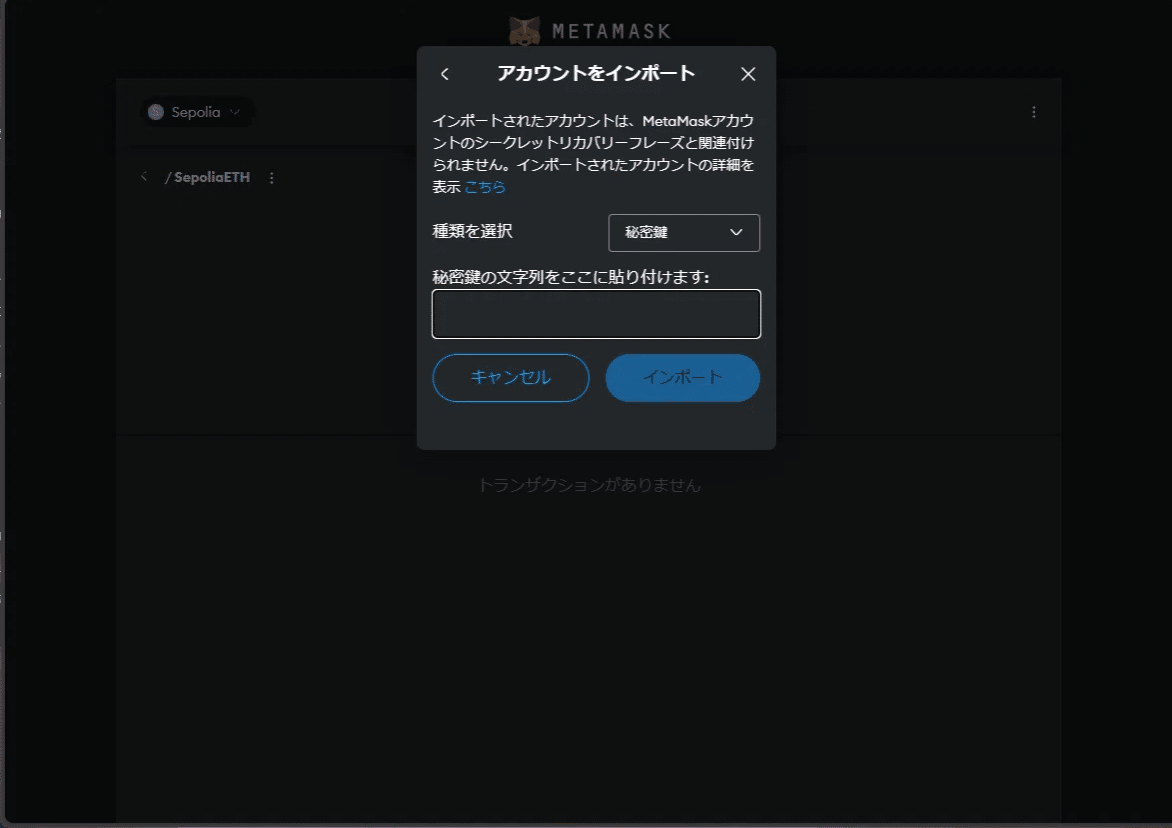1172x828 pixels.
Task: Open the top-right three-dot options menu
Action: click(x=1034, y=112)
